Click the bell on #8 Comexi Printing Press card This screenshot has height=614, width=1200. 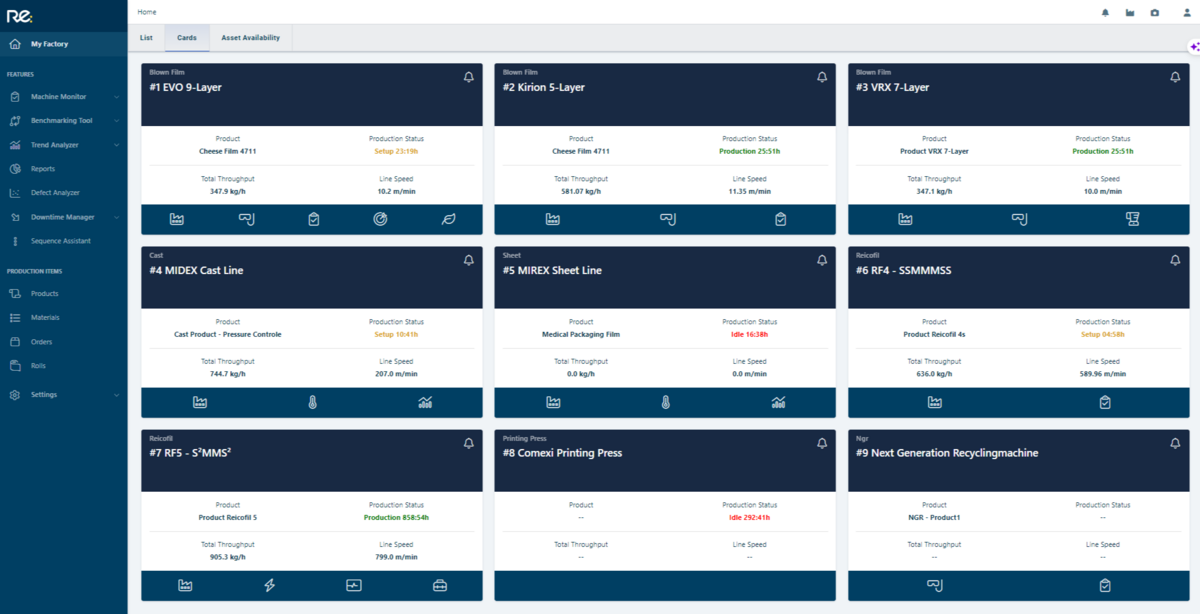[x=822, y=443]
